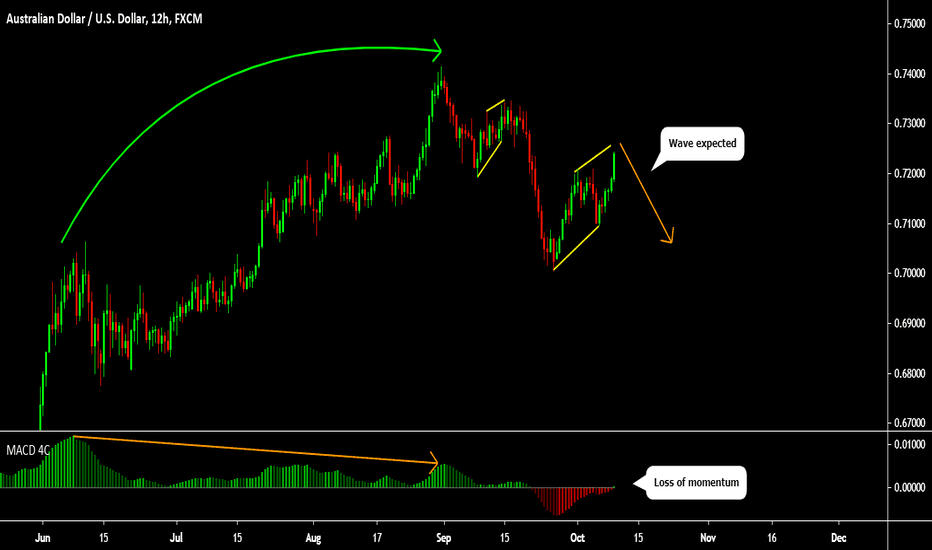The image size is (932, 550).
Task: Click the 0.73000 price axis label
Action: click(909, 123)
